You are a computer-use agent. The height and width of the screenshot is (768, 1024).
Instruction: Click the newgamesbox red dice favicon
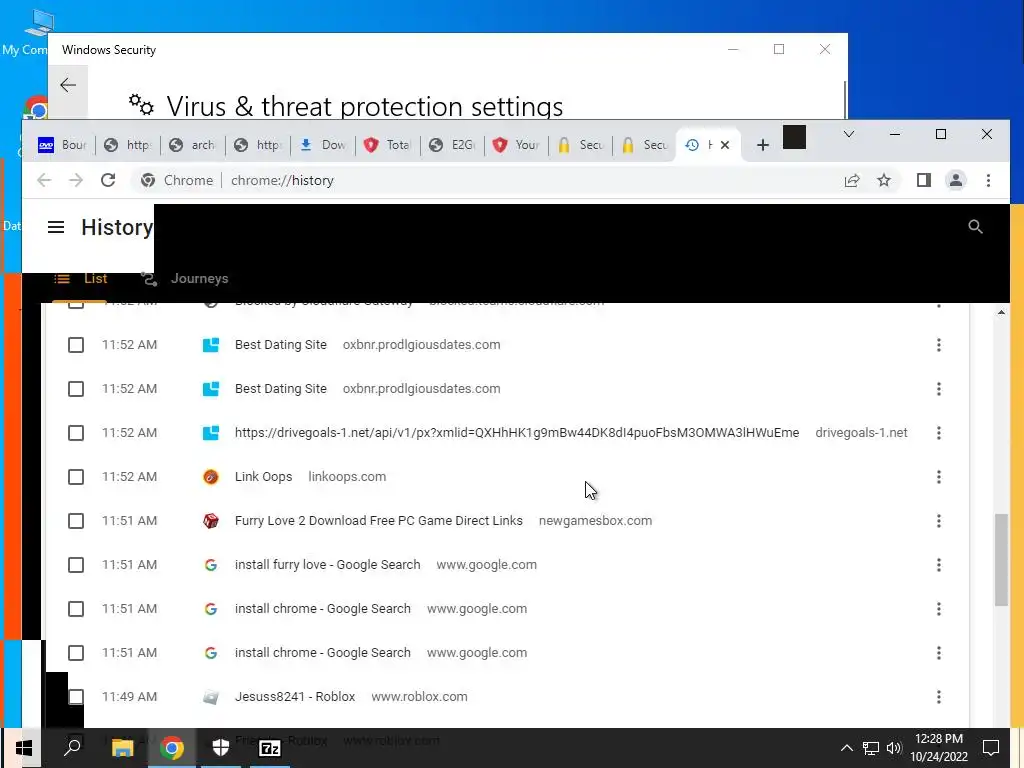[210, 520]
